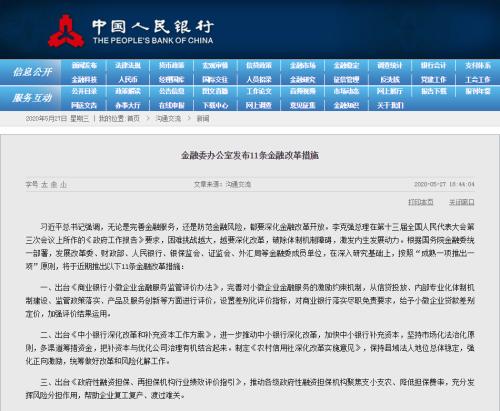The height and width of the screenshot is (411, 500).
Task: Click the 新闻 breadcrumb link
Action: coord(203,118)
